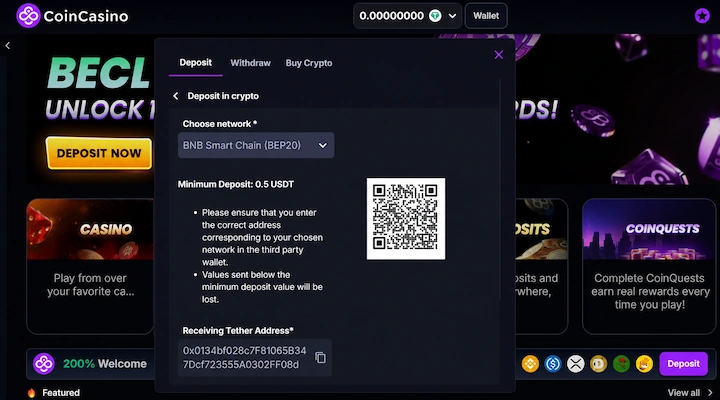Click the dialog vertical scrollbar

pos(500,189)
